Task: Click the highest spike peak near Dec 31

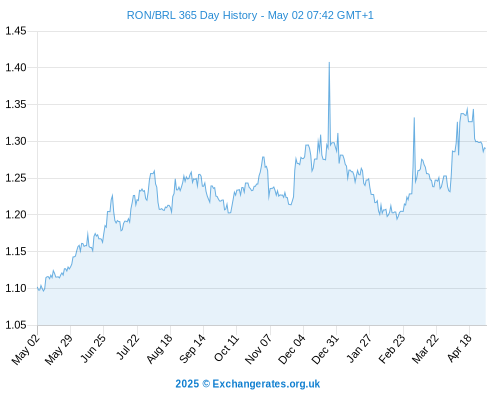Action: (329, 63)
